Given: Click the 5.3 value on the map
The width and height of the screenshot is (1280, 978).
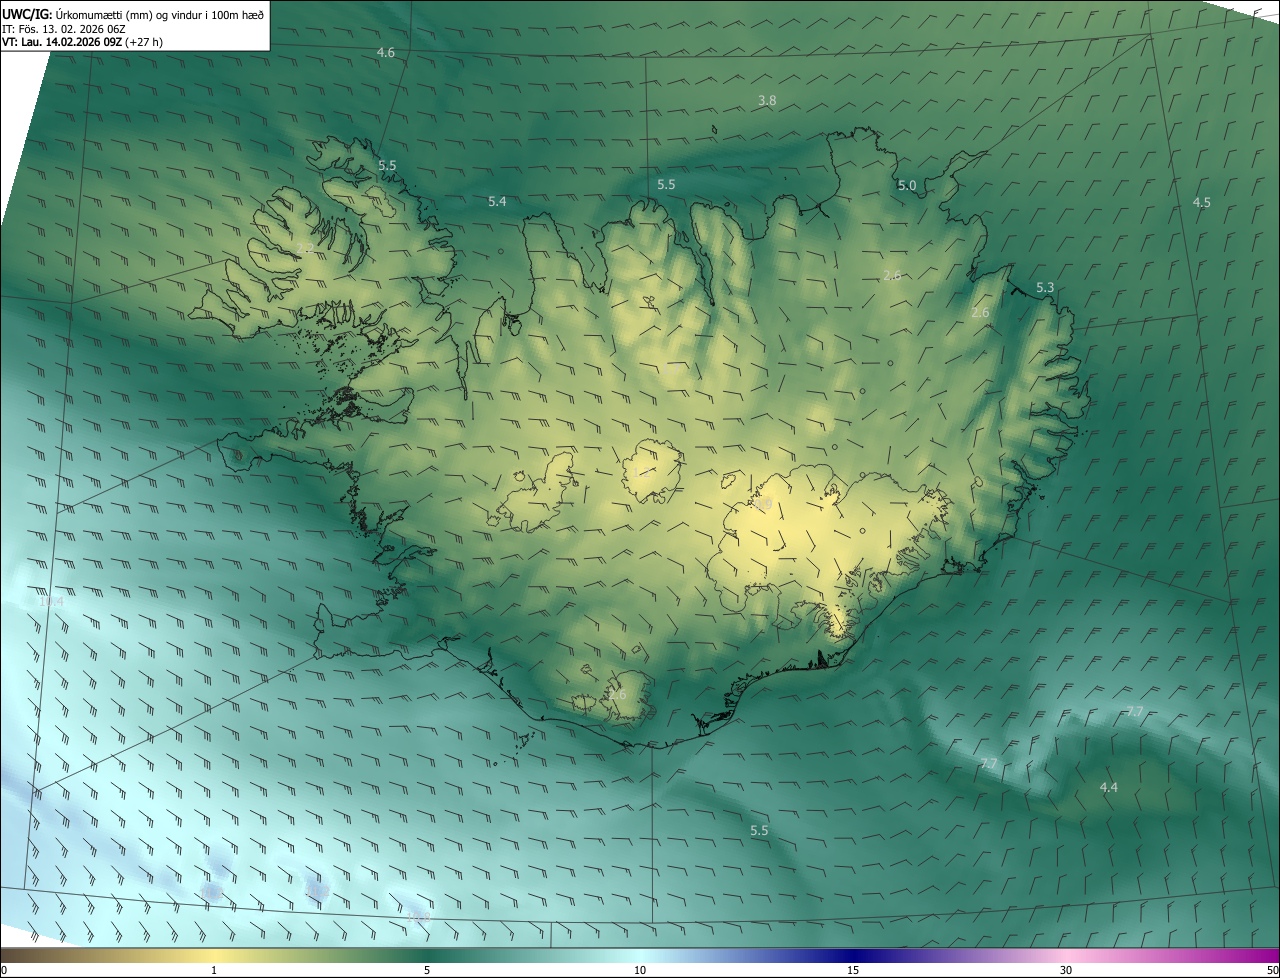Looking at the screenshot, I should click(x=1045, y=287).
